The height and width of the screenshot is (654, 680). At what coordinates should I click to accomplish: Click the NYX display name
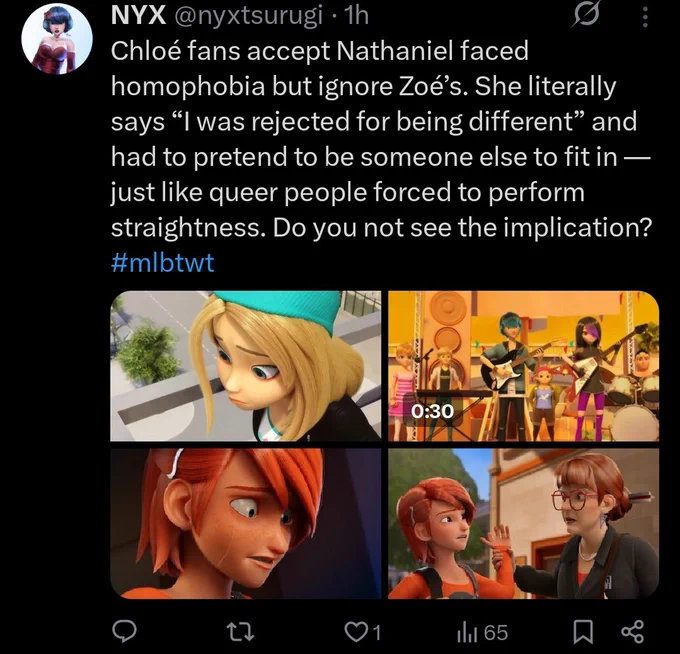click(x=138, y=15)
